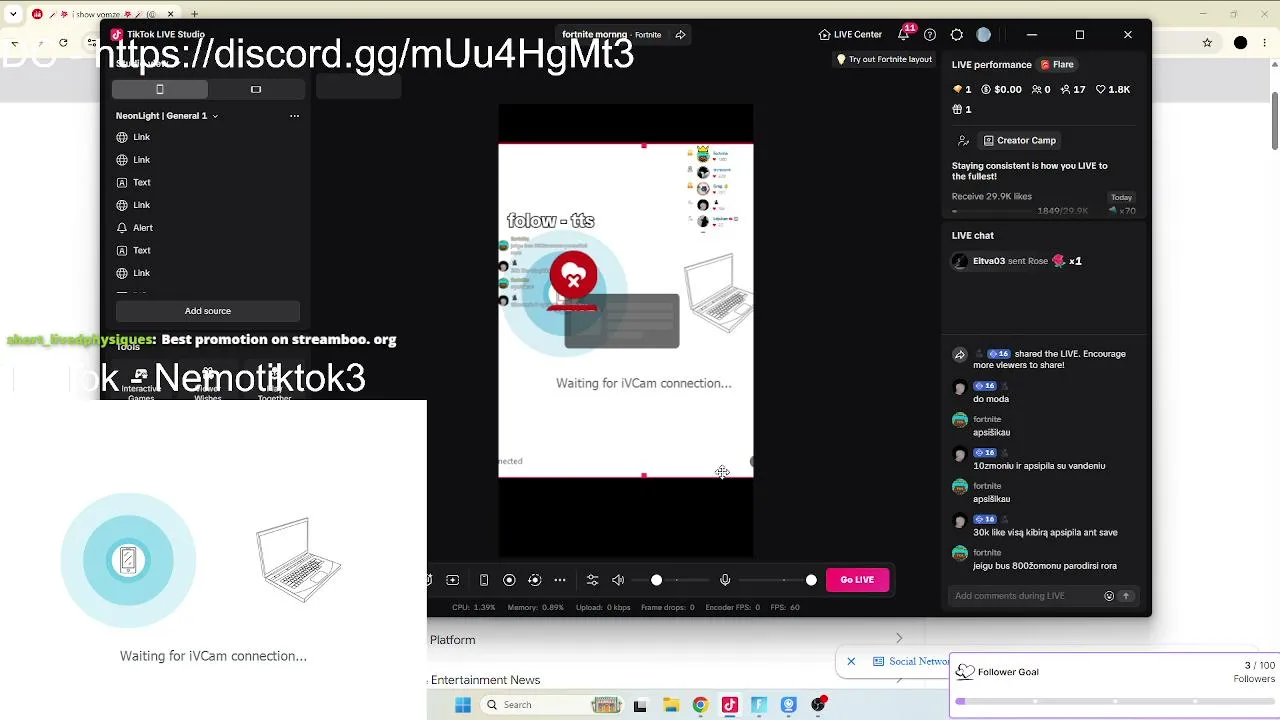This screenshot has height=720, width=1280.
Task: Expand the Platform row chevron in browser
Action: (899, 638)
